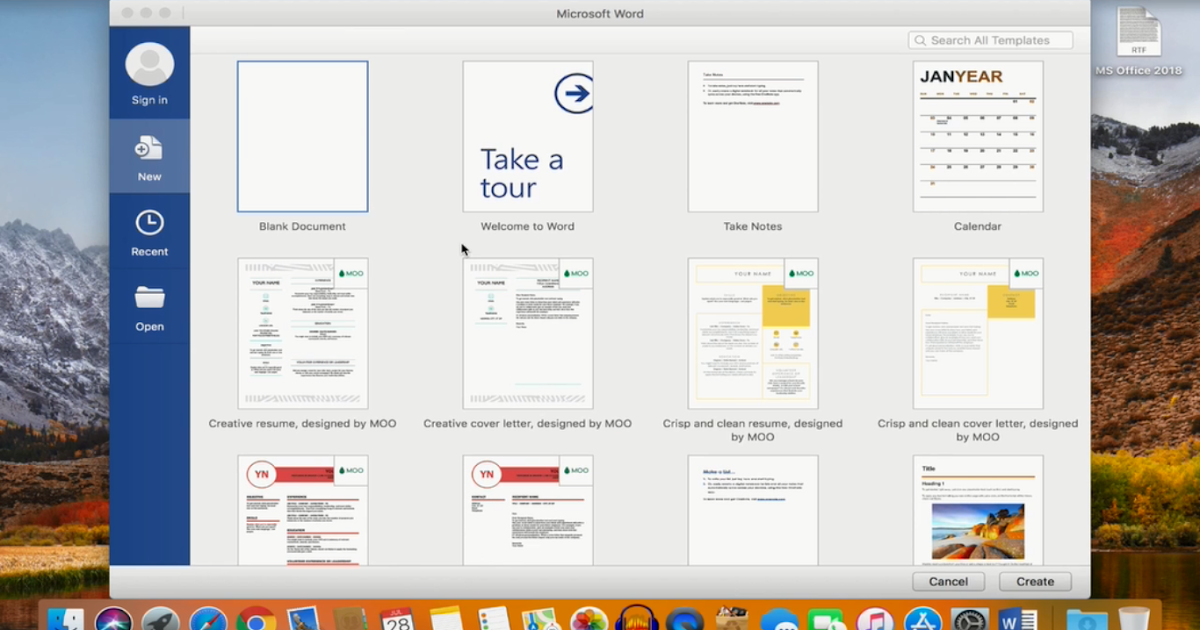Select the Take Notes template
The width and height of the screenshot is (1200, 630).
(753, 137)
